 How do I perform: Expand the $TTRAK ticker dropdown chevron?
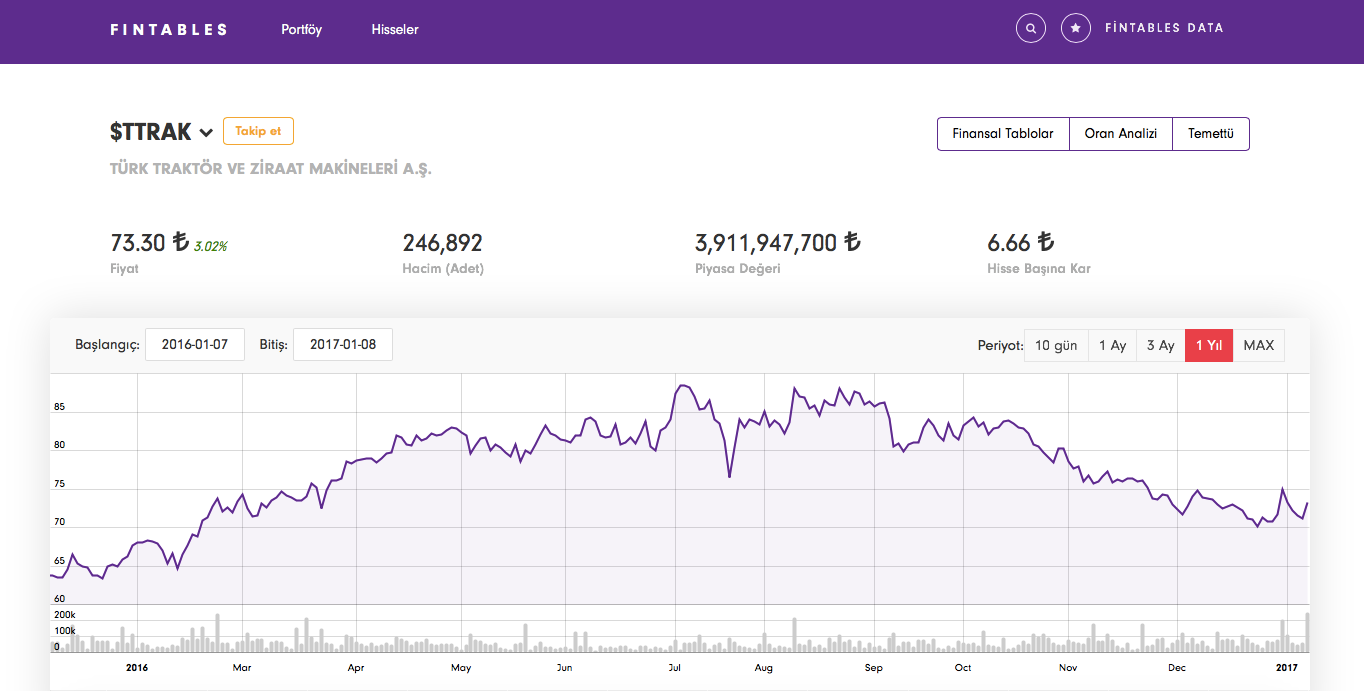206,133
